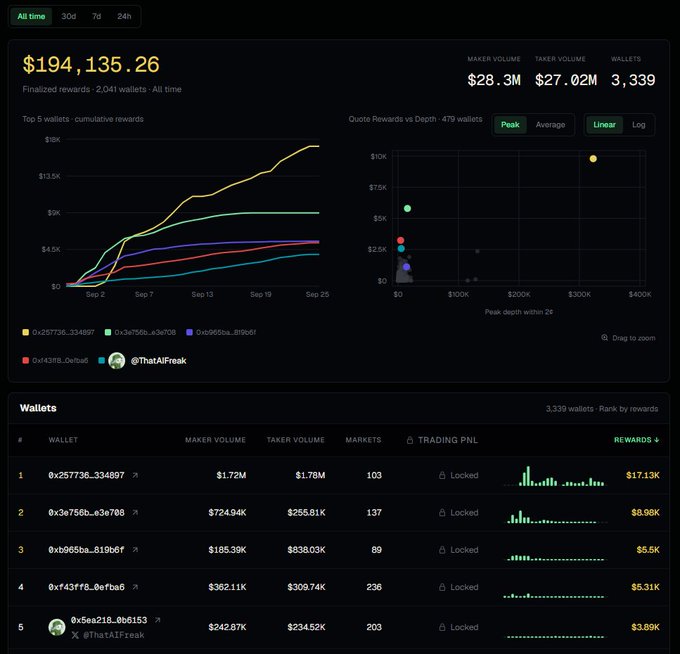Click the rewards sparkline for rank 1

(555, 476)
